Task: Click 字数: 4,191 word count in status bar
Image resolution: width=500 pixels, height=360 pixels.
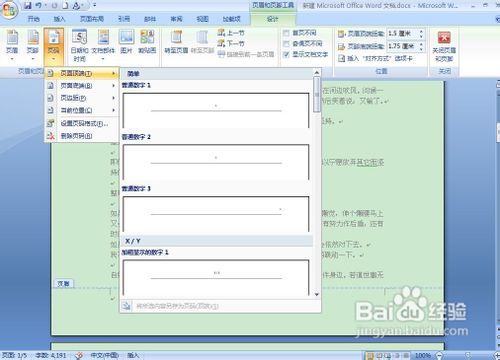Action: pos(51,355)
